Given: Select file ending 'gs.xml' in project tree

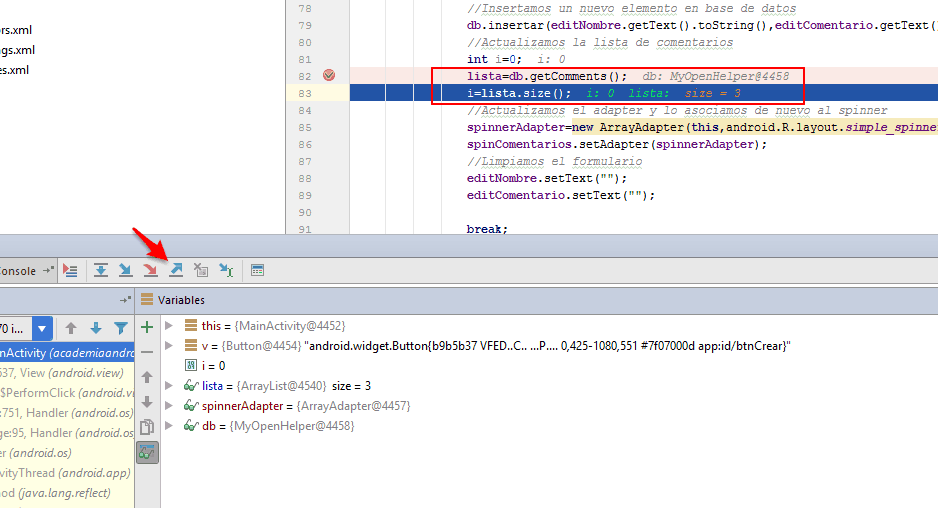Looking at the screenshot, I should pyautogui.click(x=17, y=50).
